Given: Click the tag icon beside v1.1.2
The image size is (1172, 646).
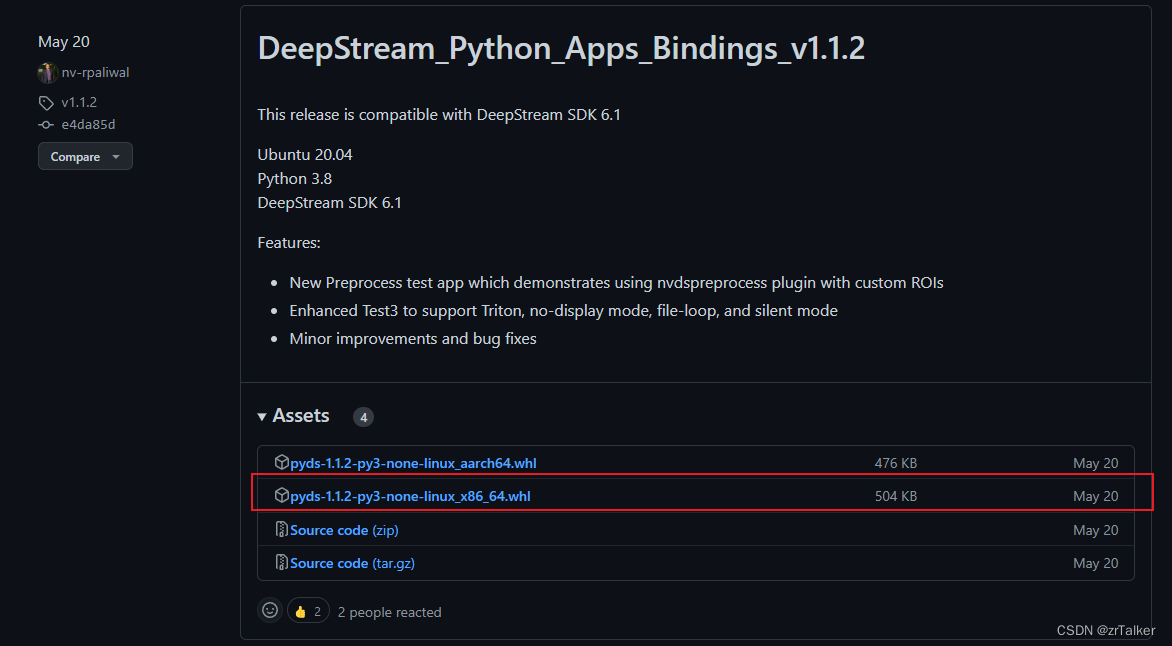Looking at the screenshot, I should 45,102.
